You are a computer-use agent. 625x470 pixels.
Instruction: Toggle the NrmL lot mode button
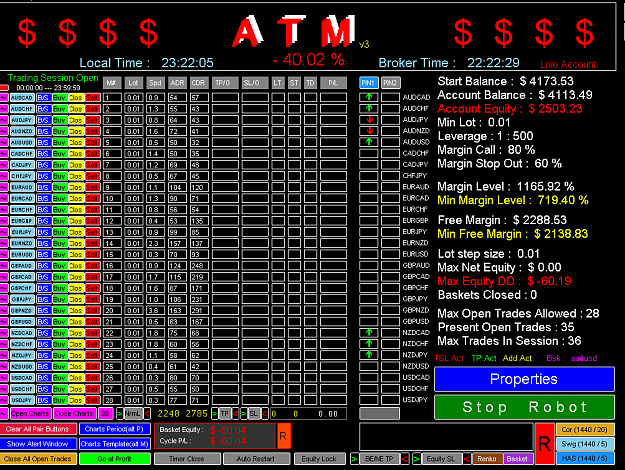pyautogui.click(x=133, y=414)
